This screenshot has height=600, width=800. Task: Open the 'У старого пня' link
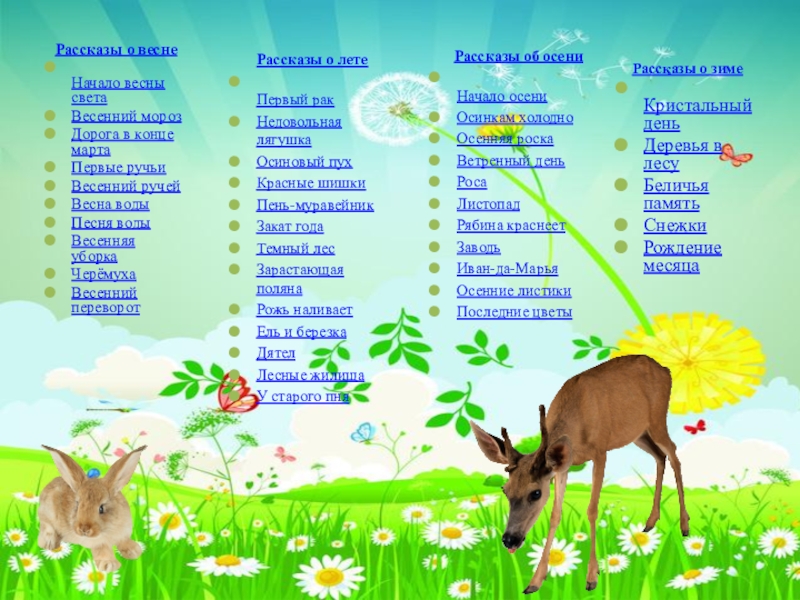[x=303, y=396]
